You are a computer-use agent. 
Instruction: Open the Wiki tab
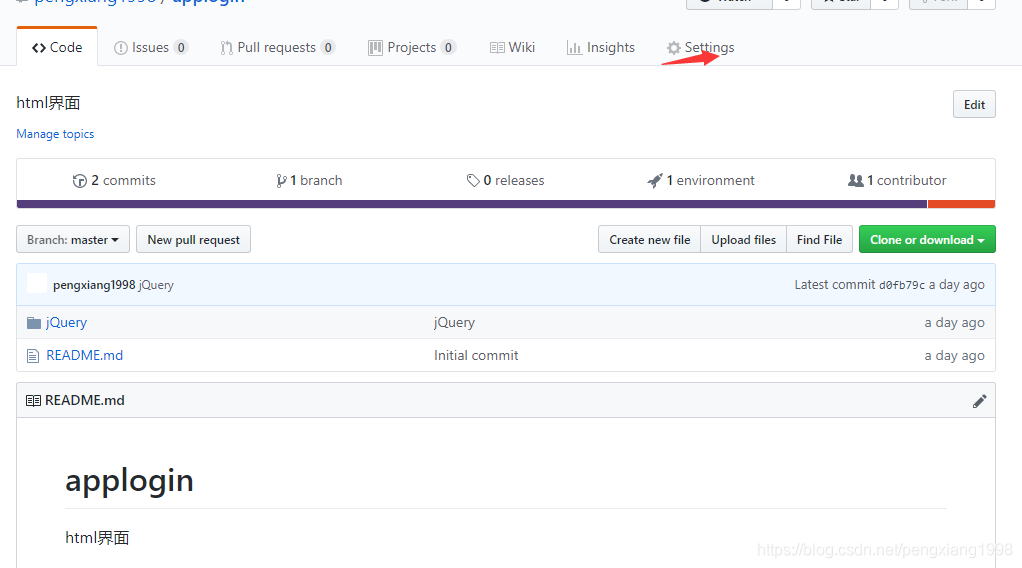[512, 48]
